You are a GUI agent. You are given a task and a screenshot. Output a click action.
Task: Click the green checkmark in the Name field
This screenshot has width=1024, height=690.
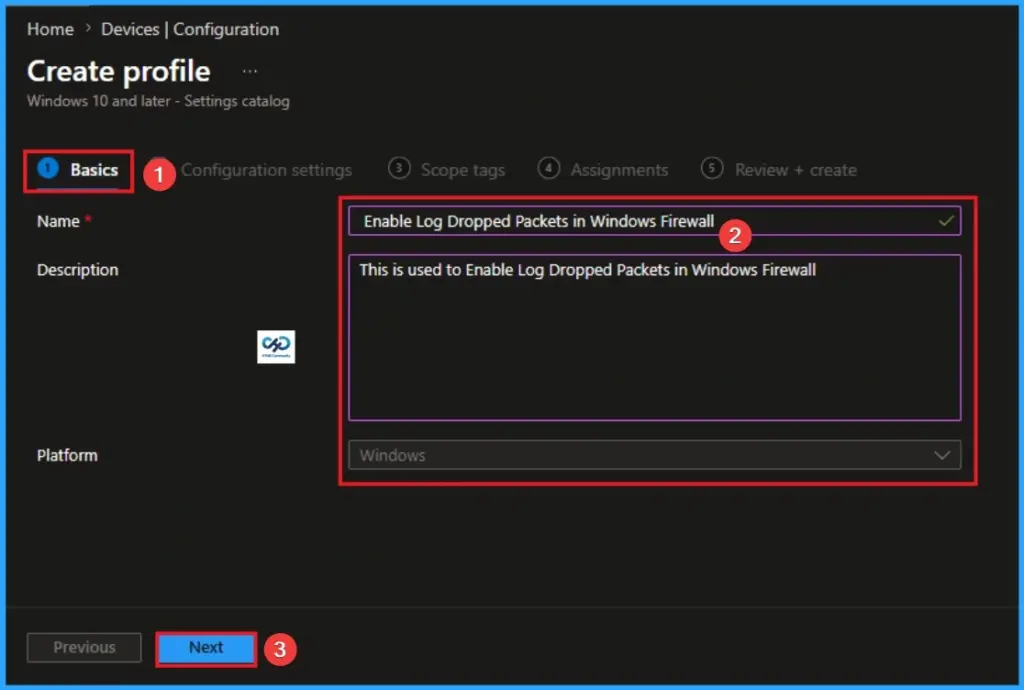pyautogui.click(x=945, y=221)
